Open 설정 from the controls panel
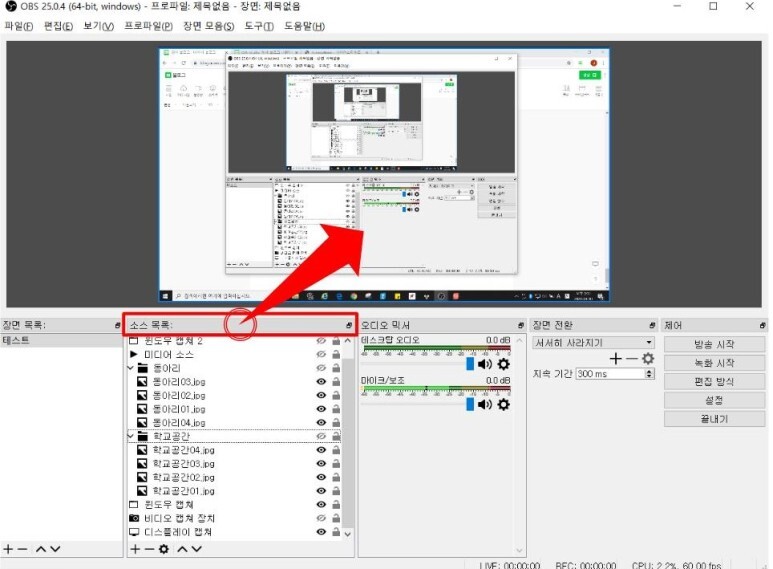Viewport: 773px width, 569px height. coord(714,400)
